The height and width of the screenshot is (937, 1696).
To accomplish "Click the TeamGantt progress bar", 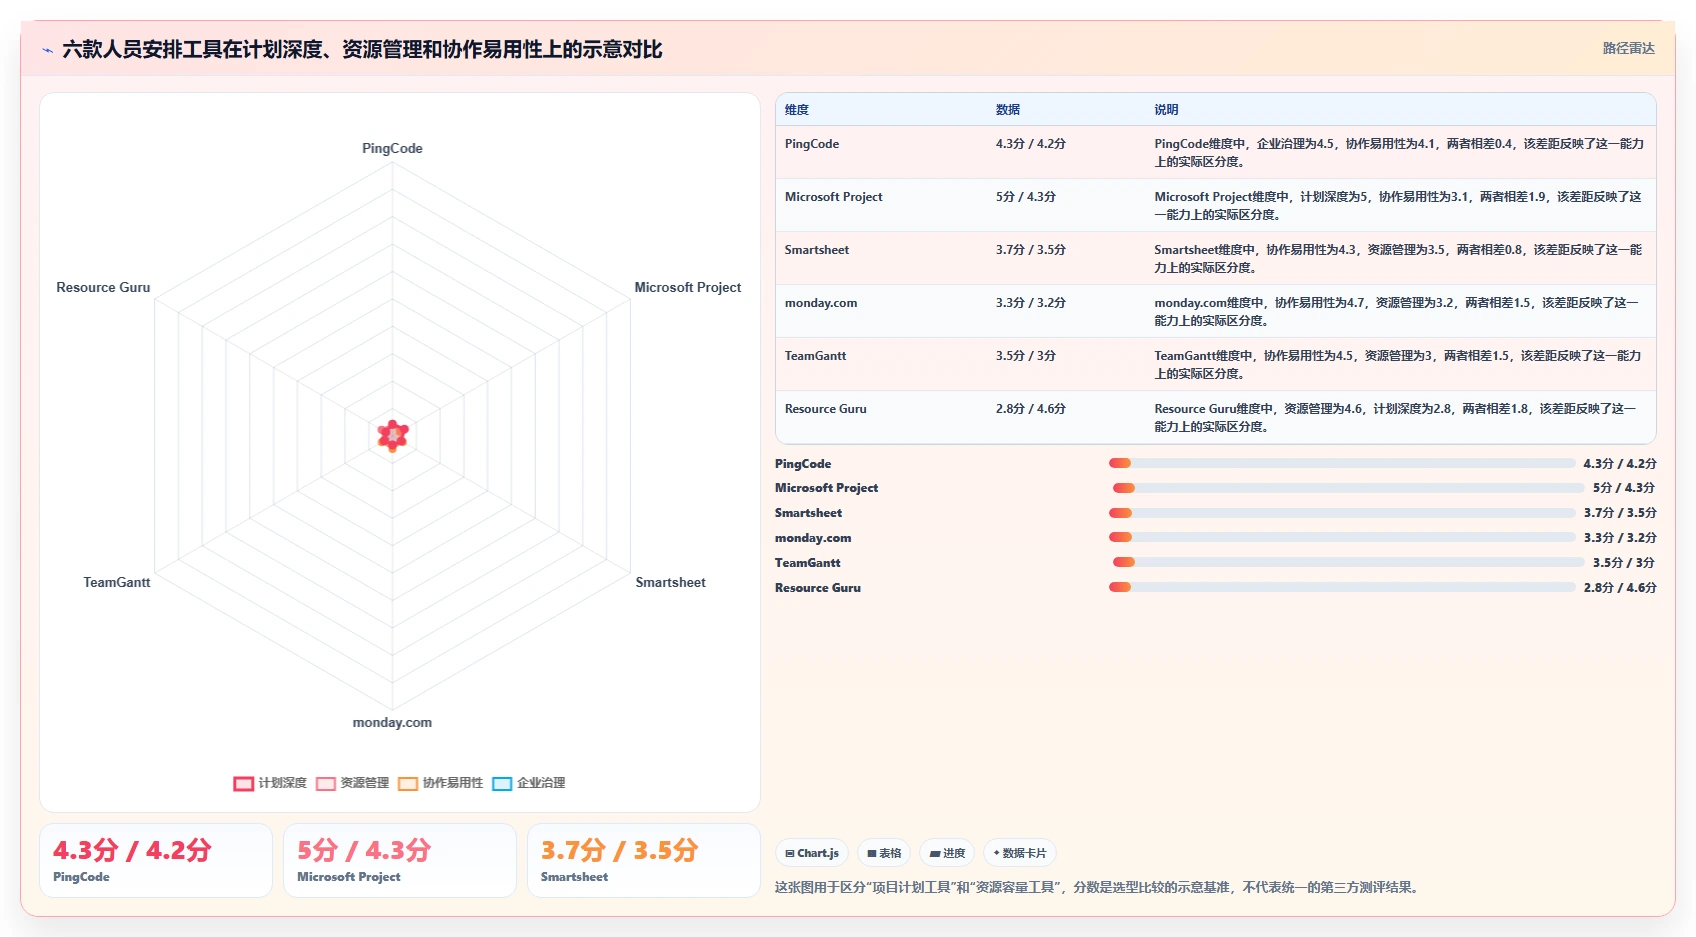I will (x=1349, y=562).
